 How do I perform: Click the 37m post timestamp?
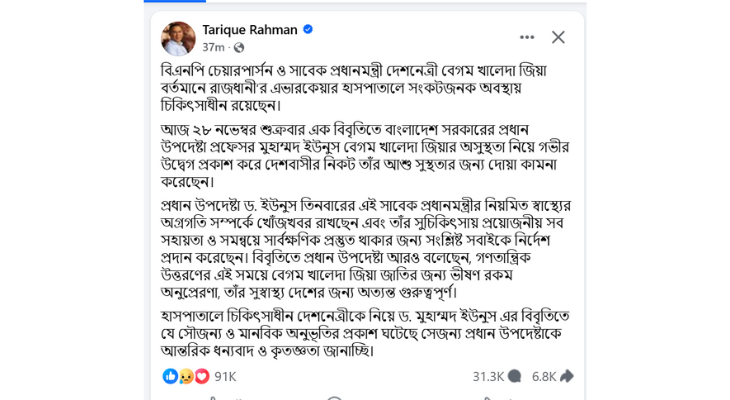click(213, 47)
